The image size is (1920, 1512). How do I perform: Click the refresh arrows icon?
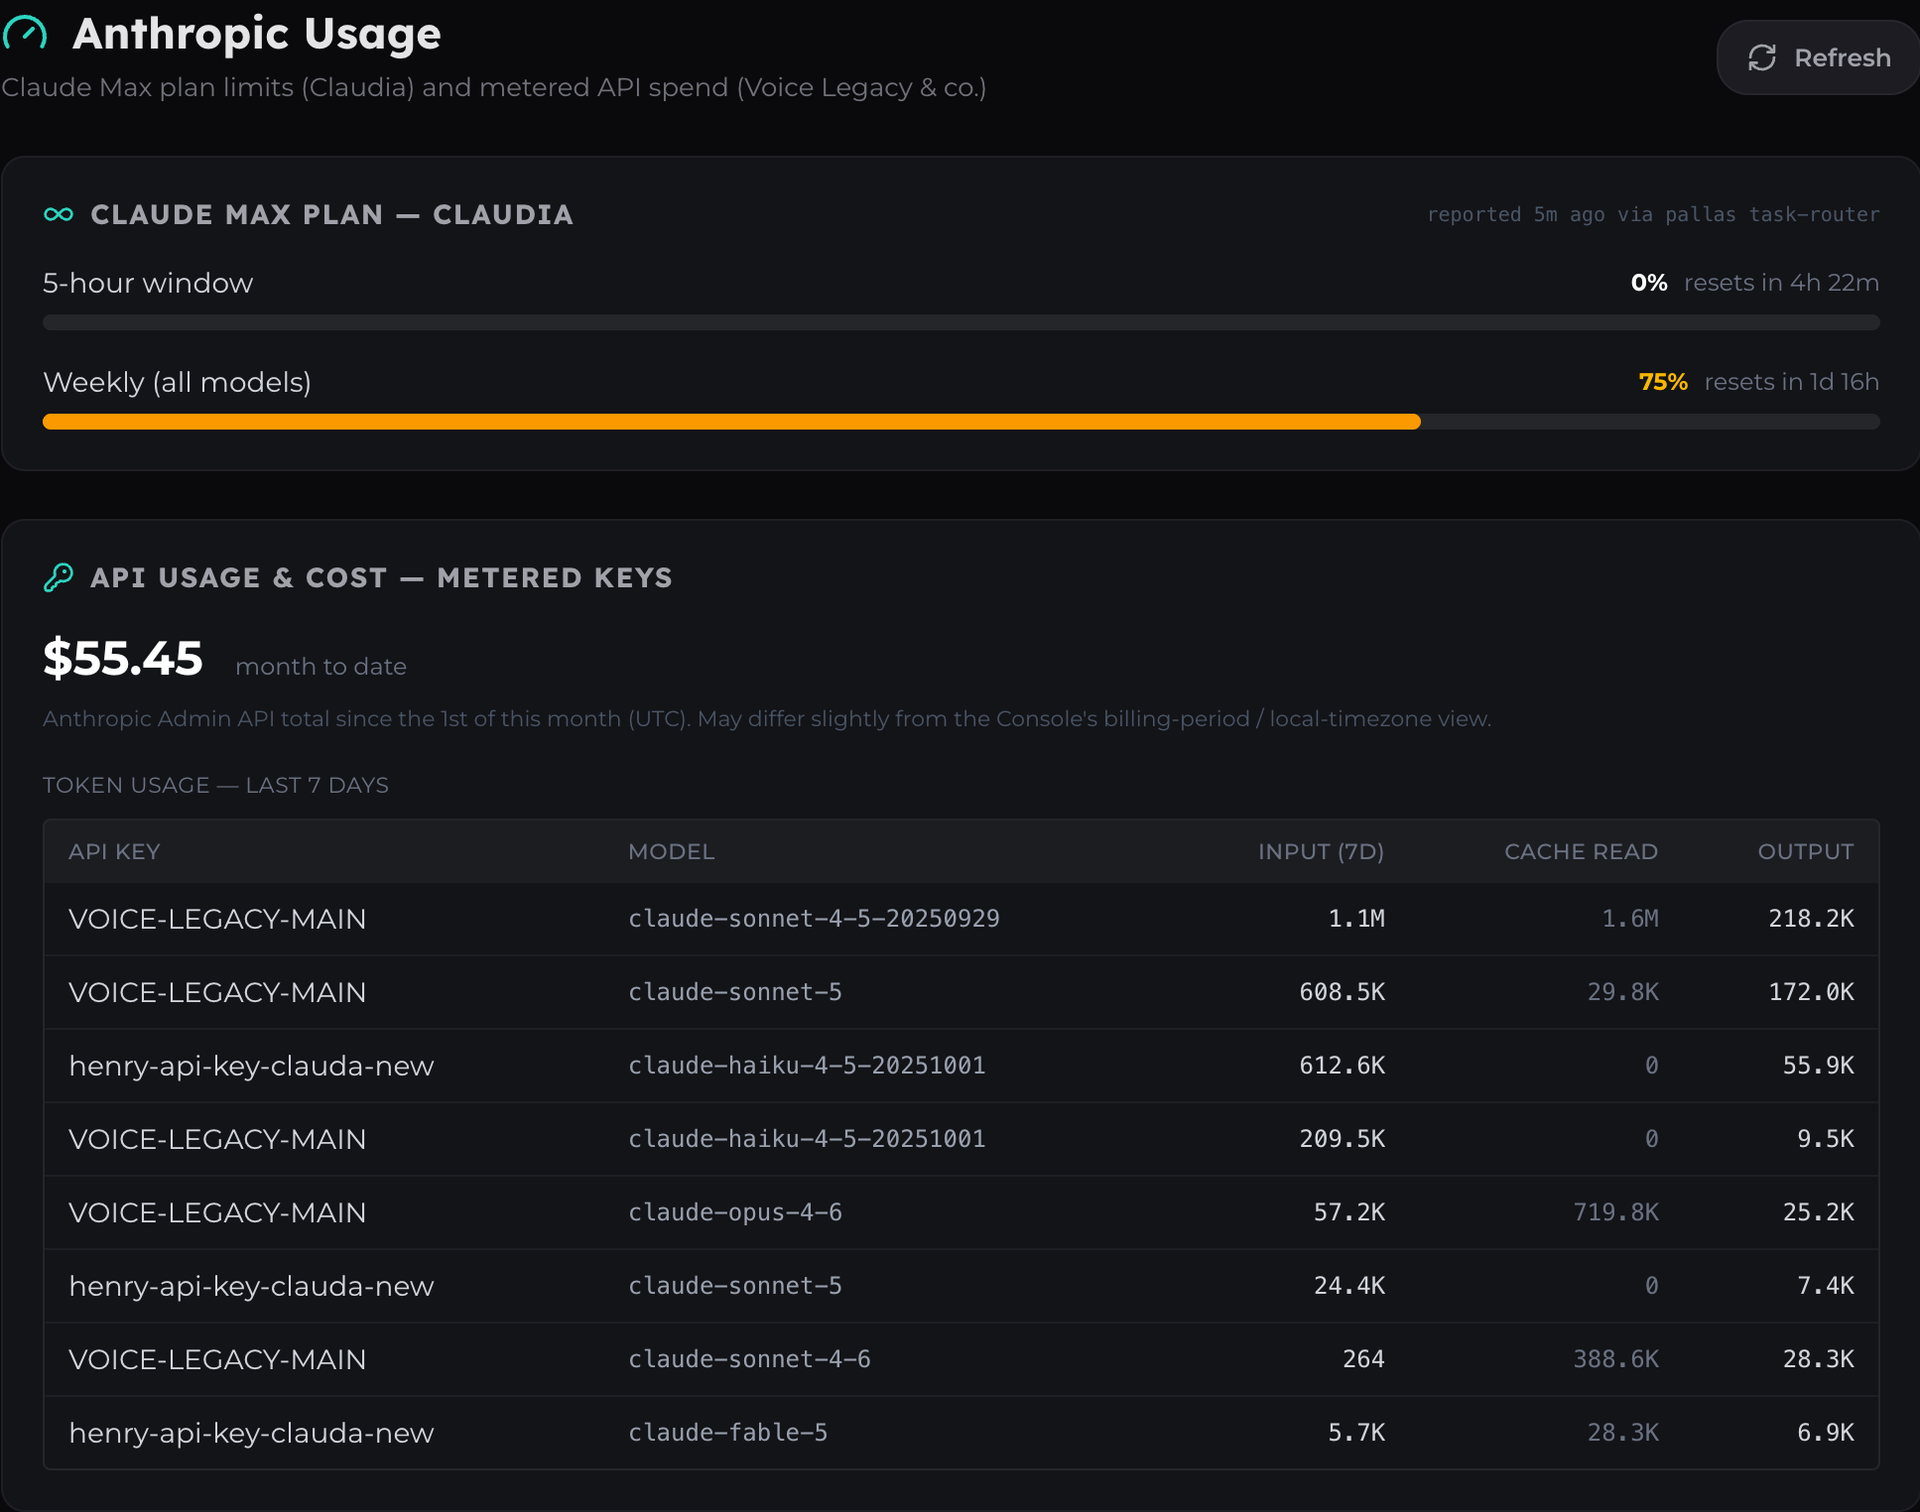click(1762, 58)
